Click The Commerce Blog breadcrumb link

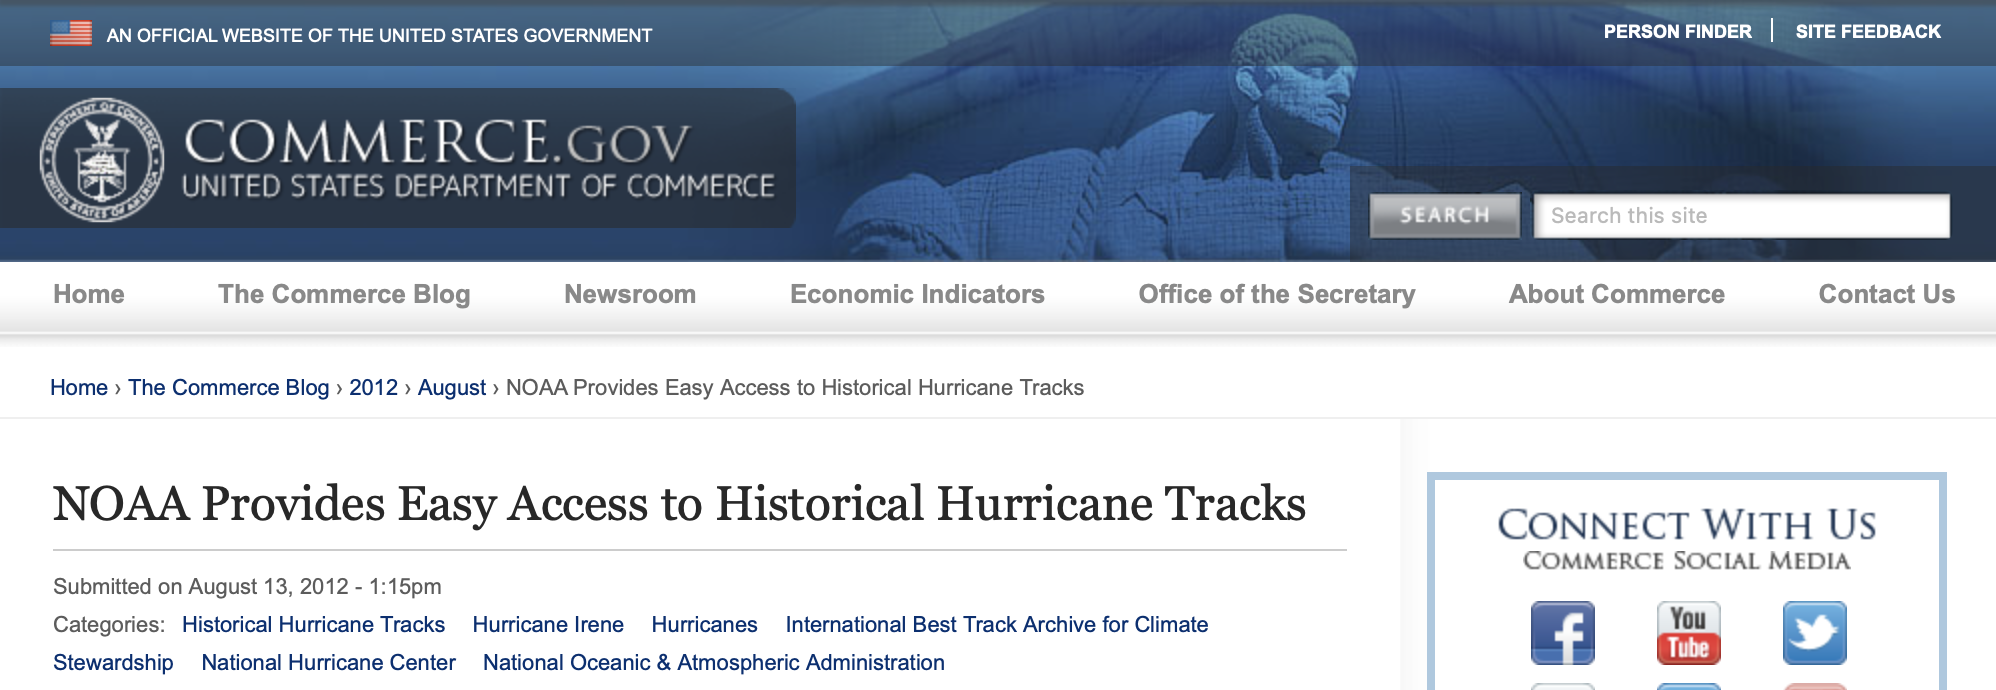(x=228, y=387)
